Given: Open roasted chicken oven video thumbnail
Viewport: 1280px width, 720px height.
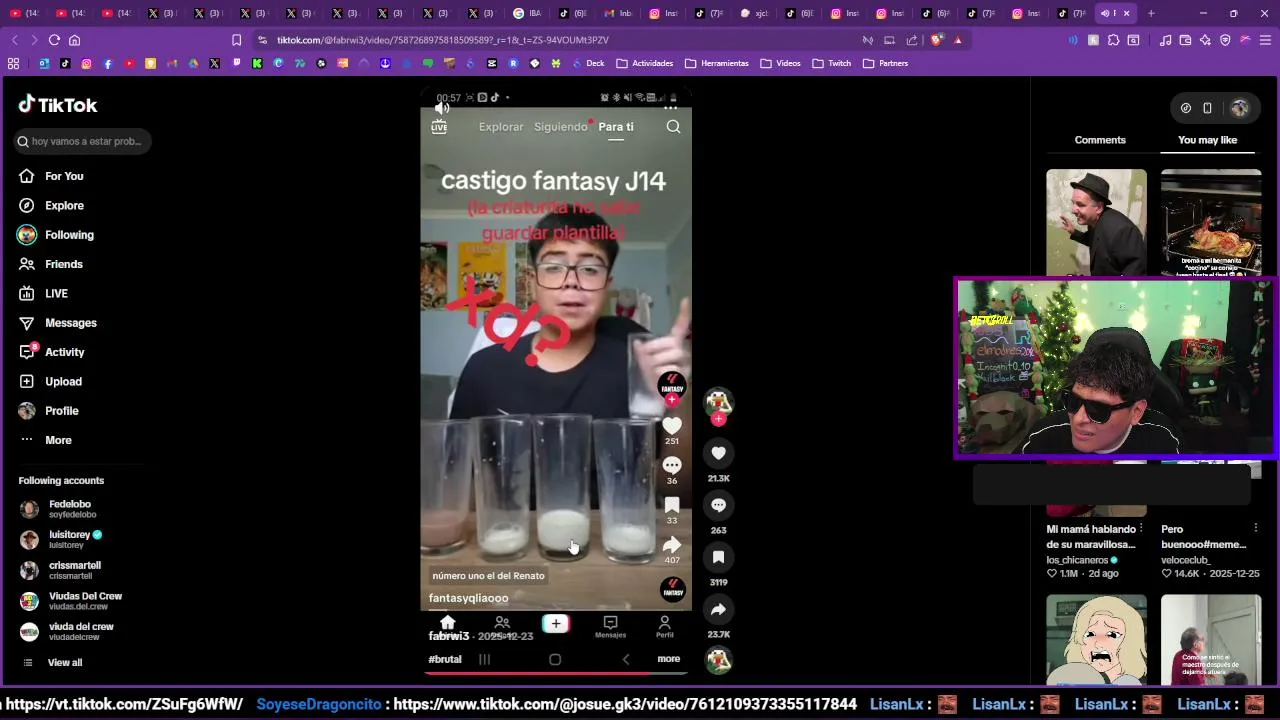Looking at the screenshot, I should click(x=1211, y=222).
